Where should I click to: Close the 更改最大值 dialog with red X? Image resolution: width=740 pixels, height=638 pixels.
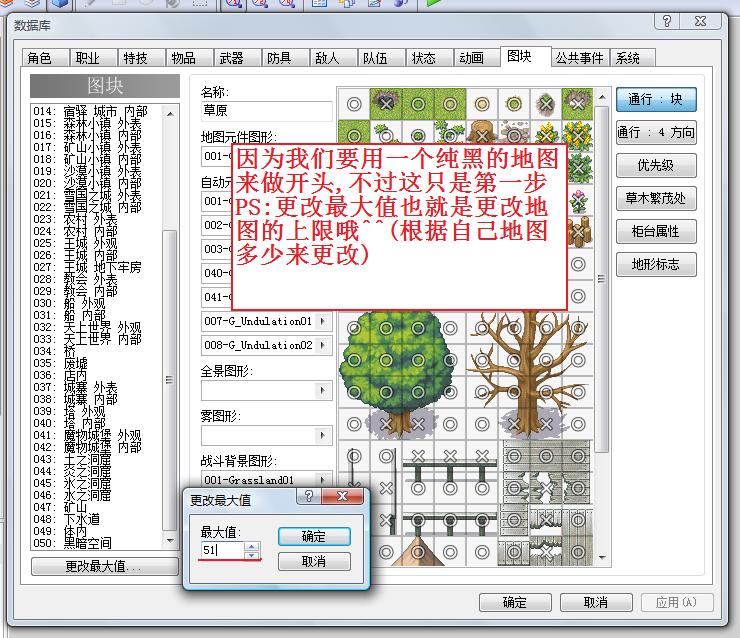[x=343, y=496]
